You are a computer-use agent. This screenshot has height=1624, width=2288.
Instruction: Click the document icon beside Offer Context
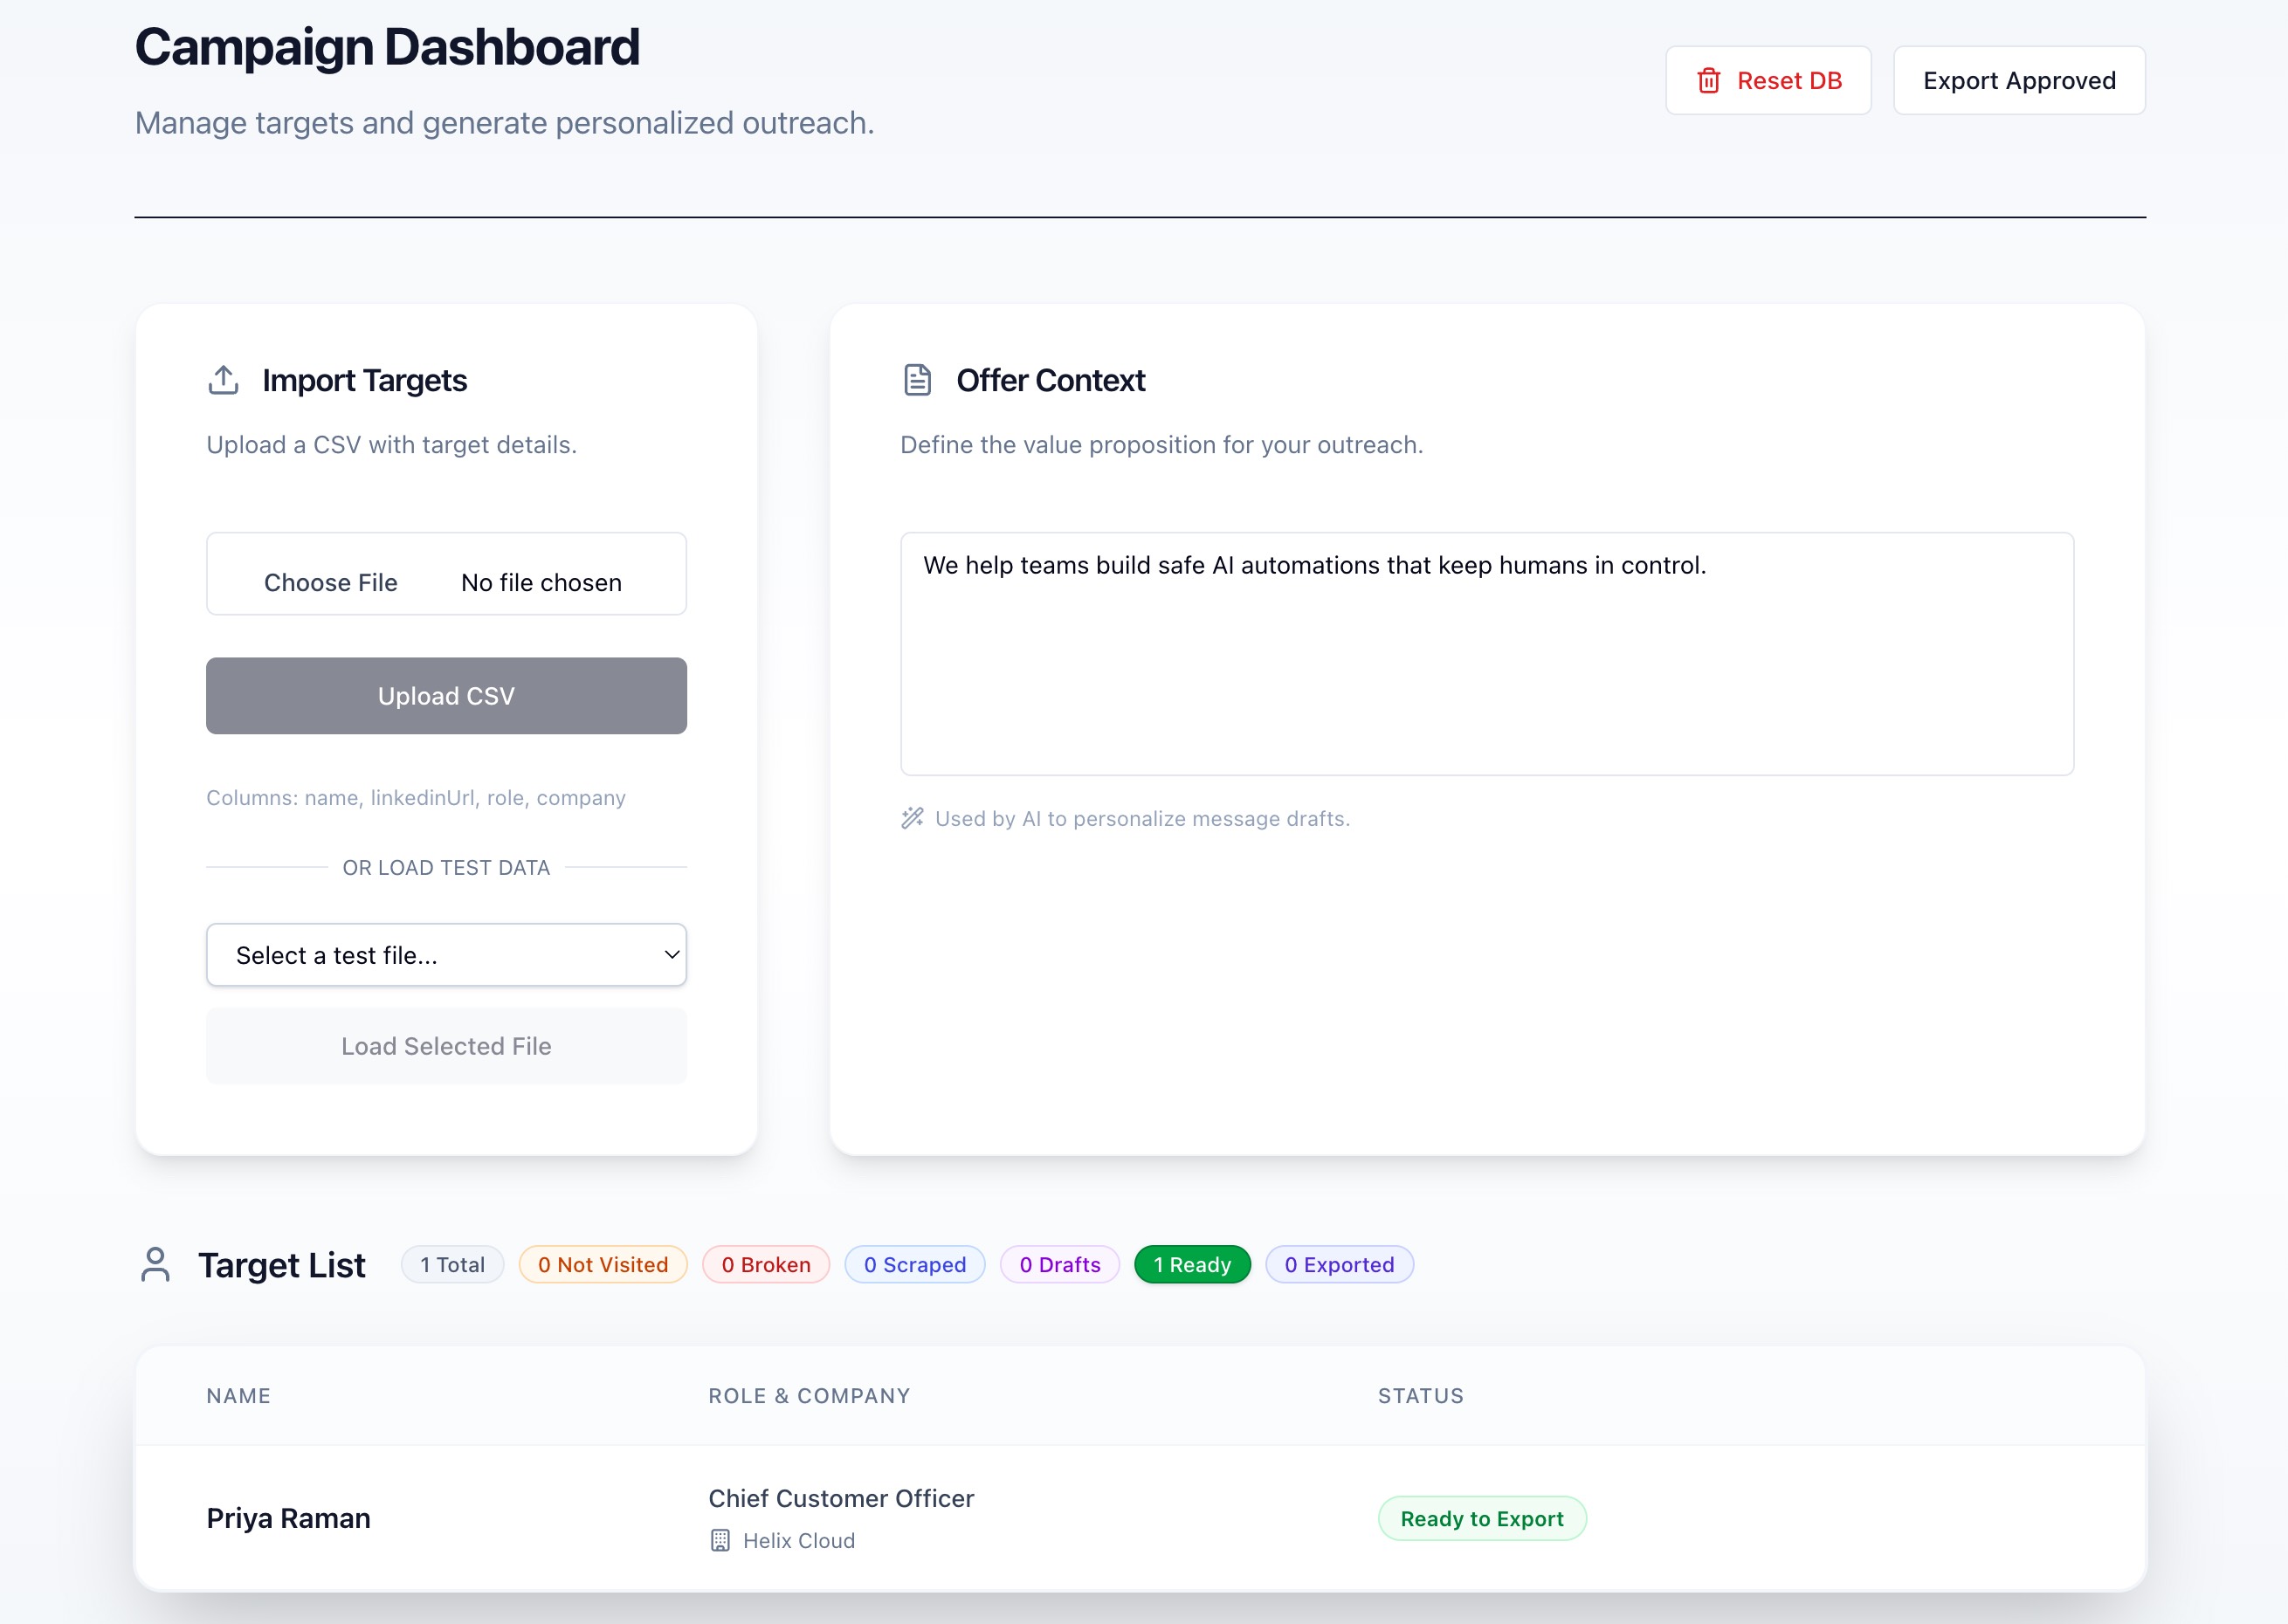[917, 380]
